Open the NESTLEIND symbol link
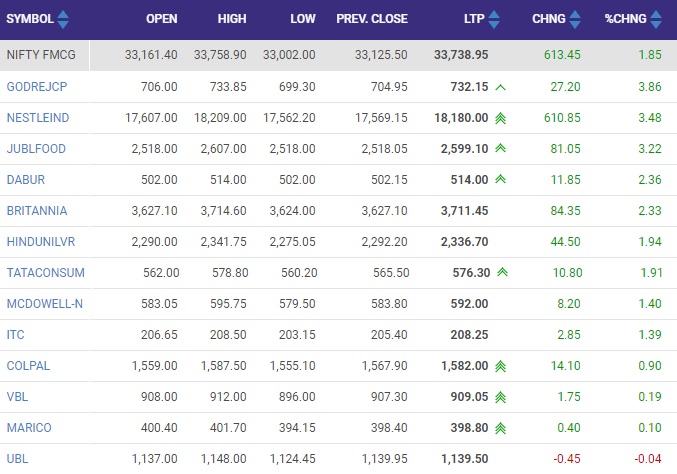 pyautogui.click(x=38, y=118)
